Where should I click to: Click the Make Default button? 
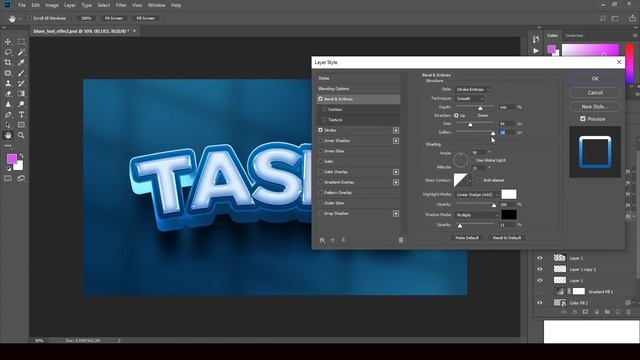467,238
